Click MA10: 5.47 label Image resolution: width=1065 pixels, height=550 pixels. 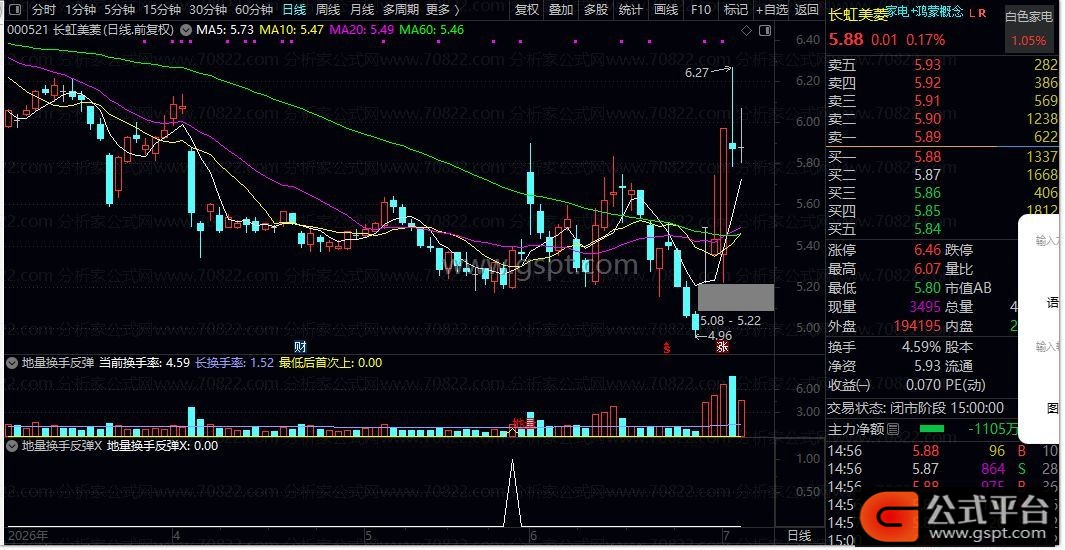click(x=292, y=30)
